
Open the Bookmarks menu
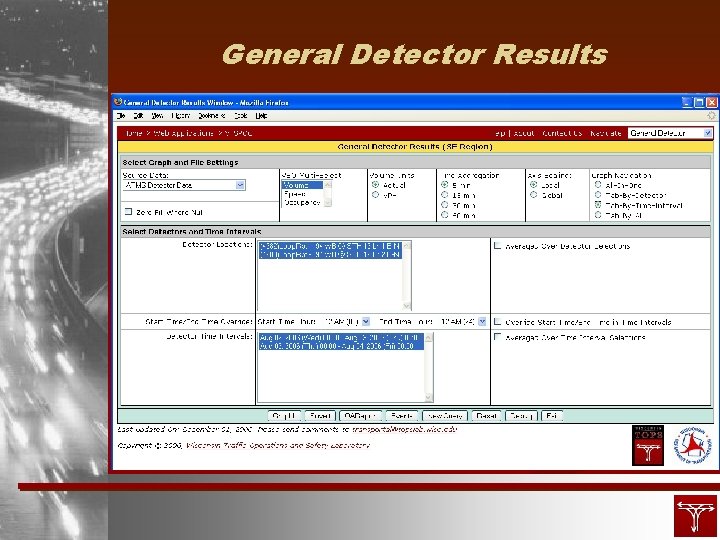click(x=212, y=116)
